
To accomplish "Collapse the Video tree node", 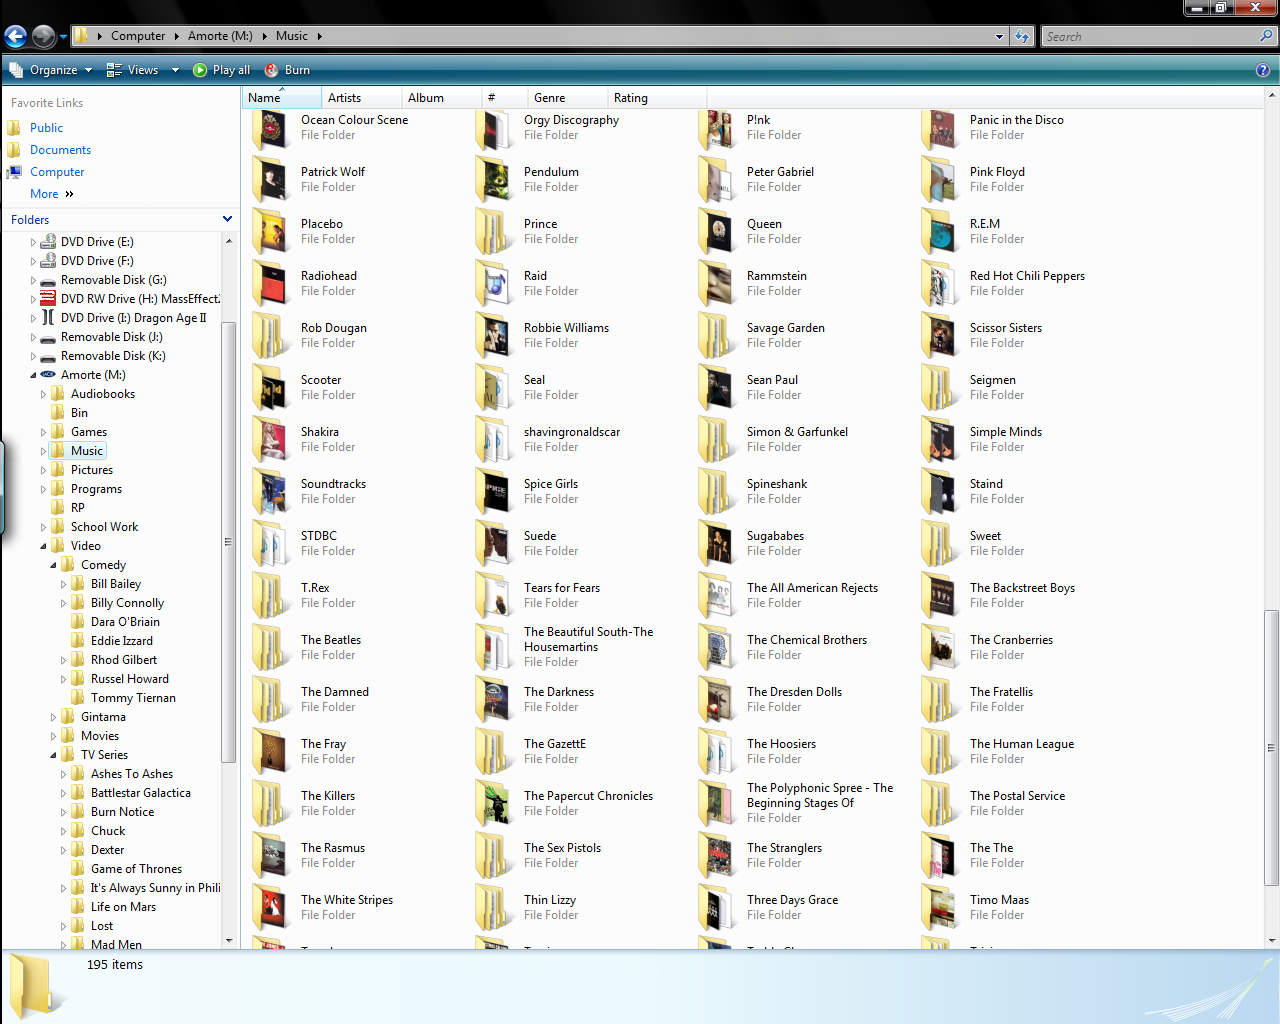I will coord(43,546).
